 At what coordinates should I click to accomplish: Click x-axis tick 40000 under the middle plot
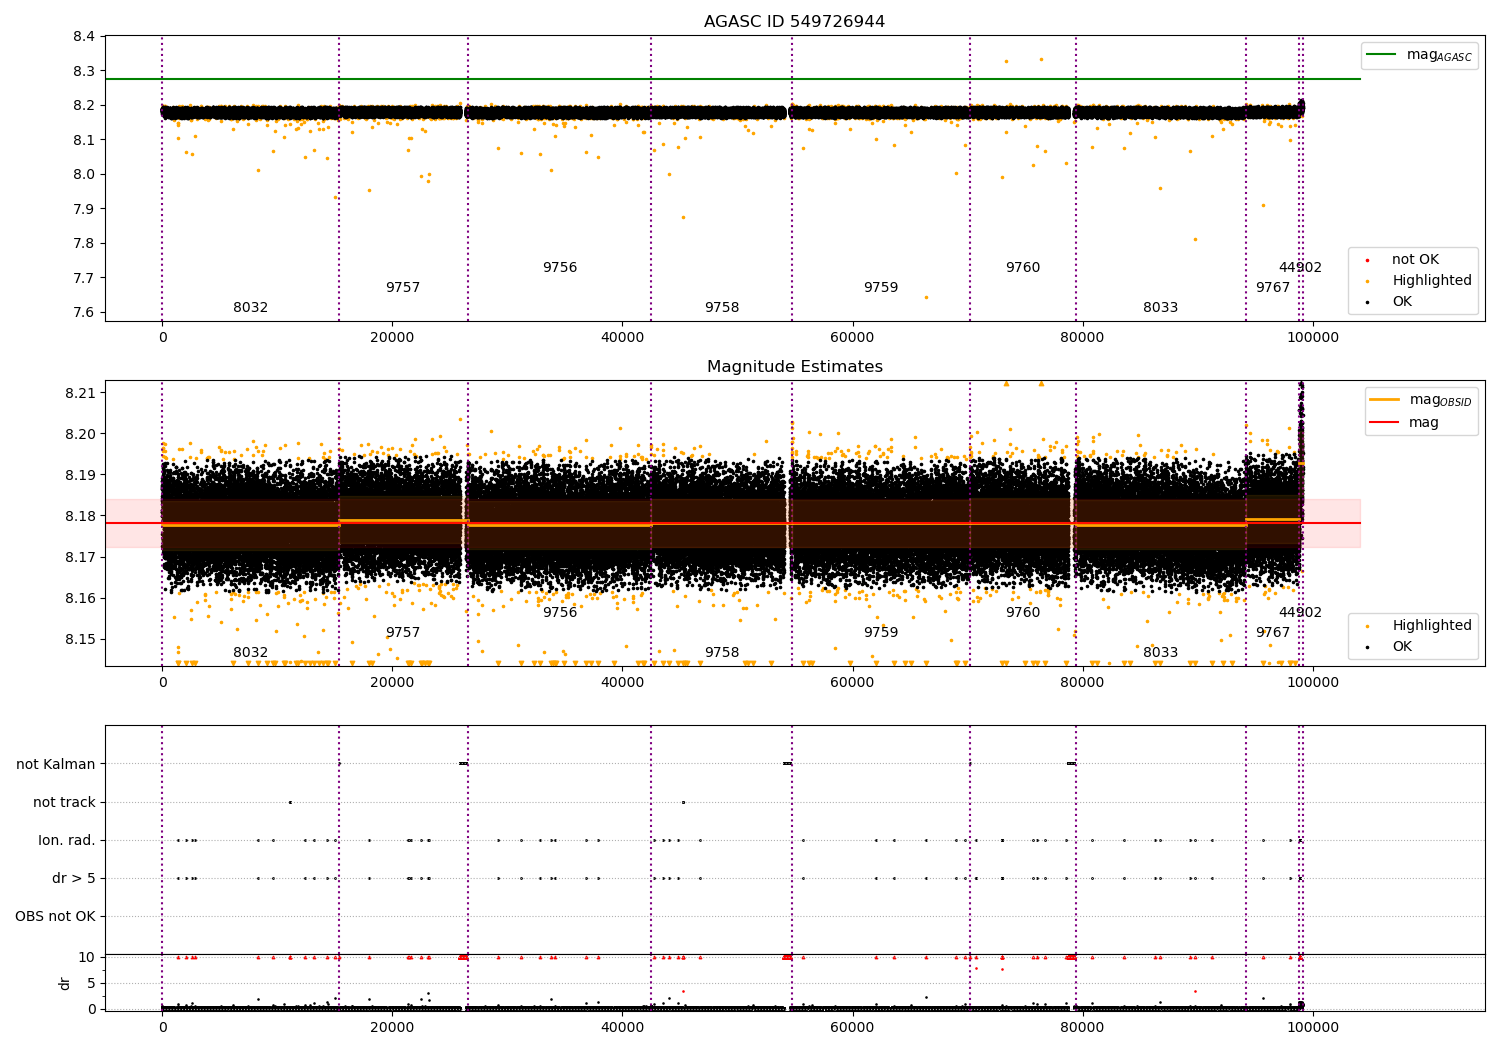pos(622,683)
